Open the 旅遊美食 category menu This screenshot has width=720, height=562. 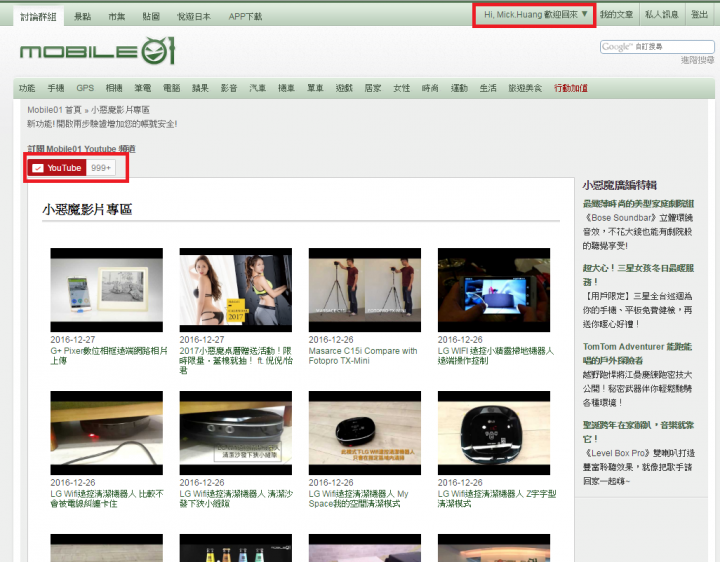(x=525, y=88)
